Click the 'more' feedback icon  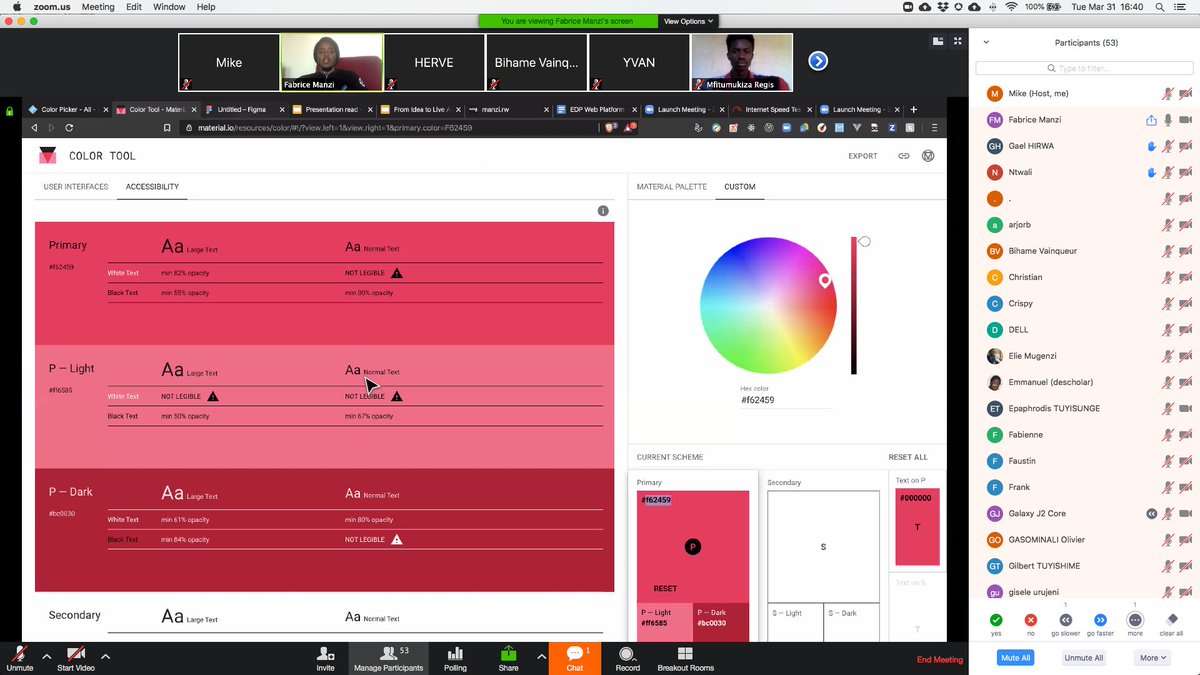click(1134, 620)
